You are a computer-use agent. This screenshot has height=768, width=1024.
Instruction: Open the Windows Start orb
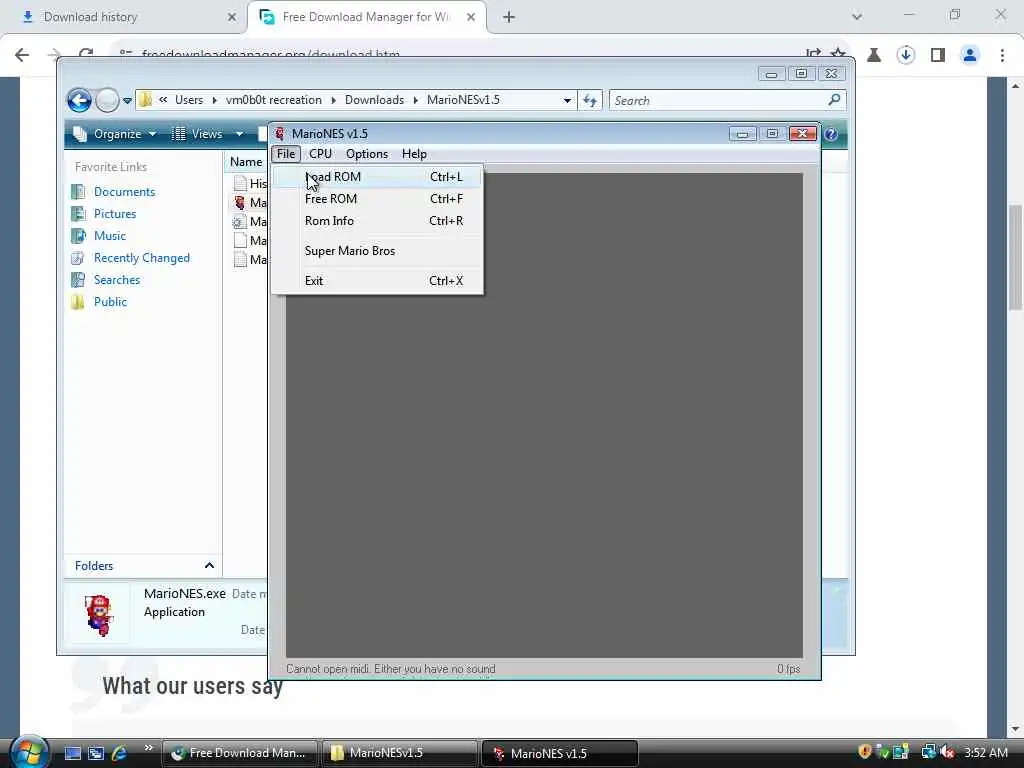click(29, 752)
